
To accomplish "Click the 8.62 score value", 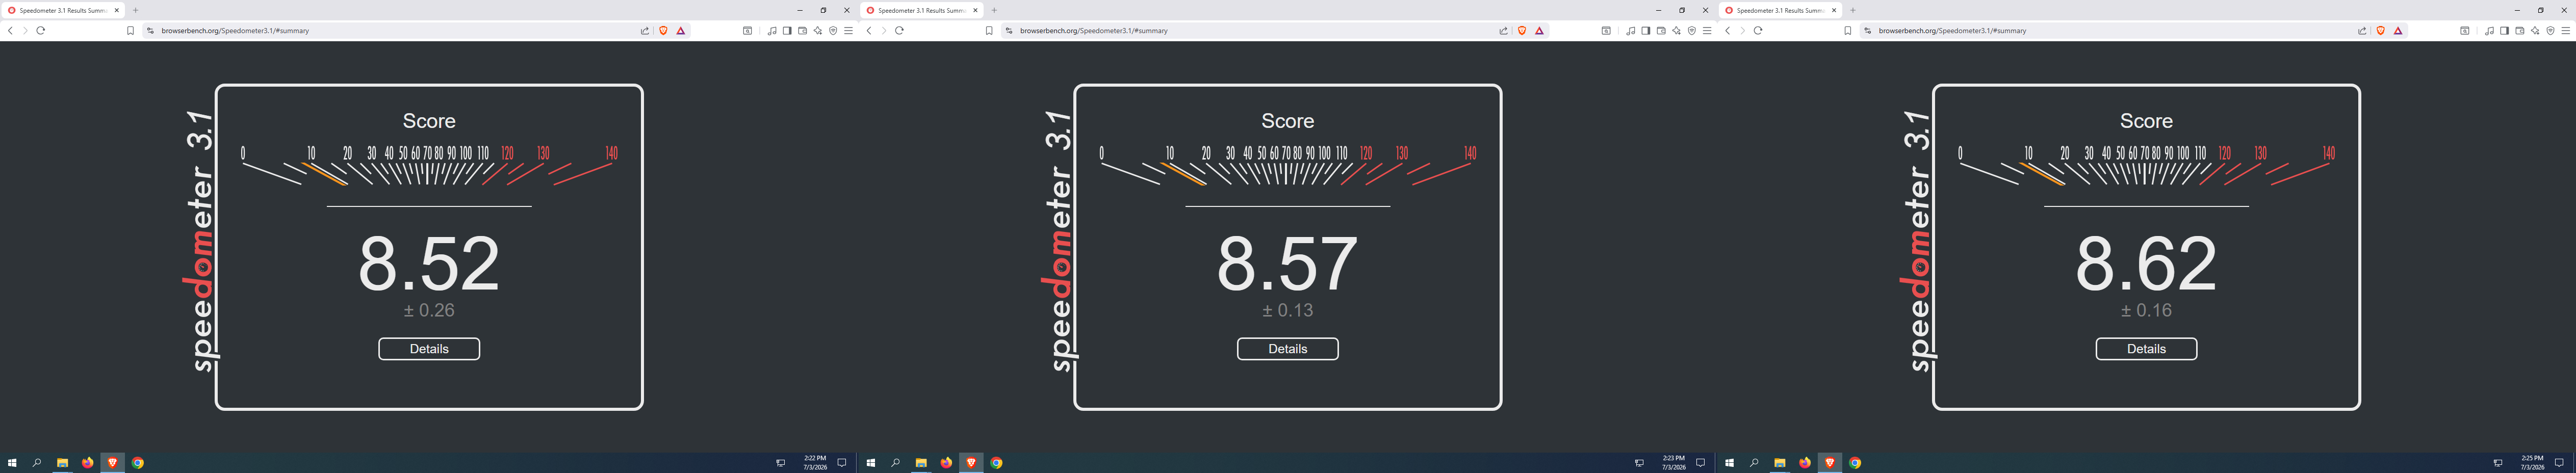I will coord(2147,264).
